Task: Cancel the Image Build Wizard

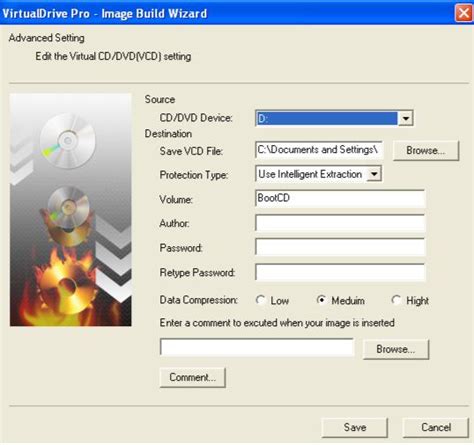Action: coord(436,428)
